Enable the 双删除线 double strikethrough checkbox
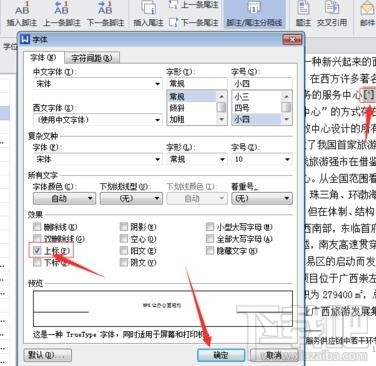The image size is (376, 366). click(37, 239)
